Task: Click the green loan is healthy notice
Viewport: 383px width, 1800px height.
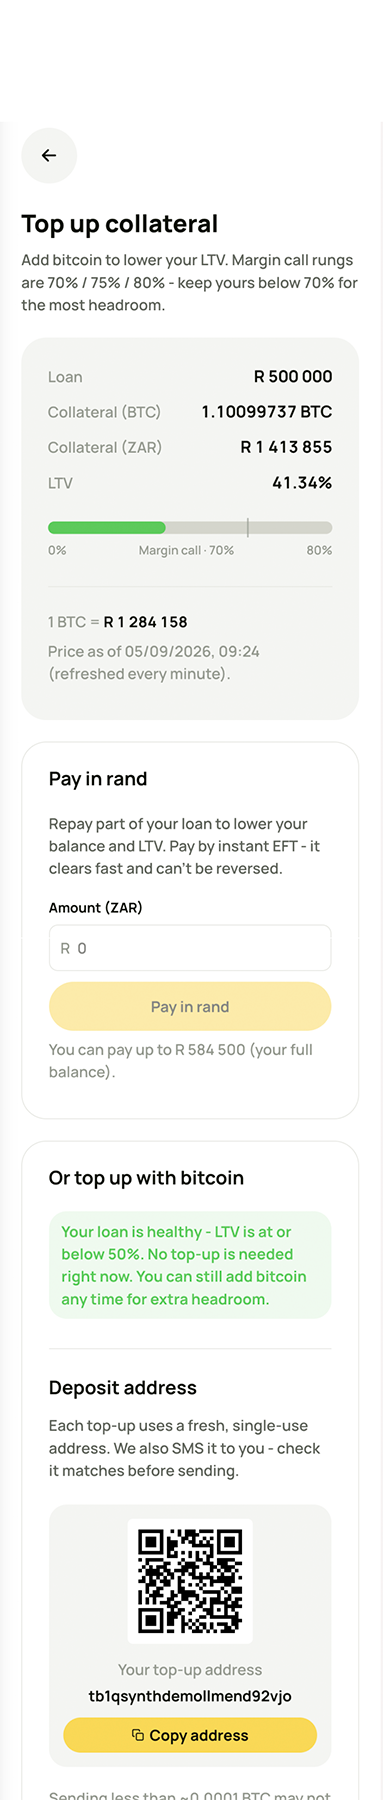Action: [190, 1265]
